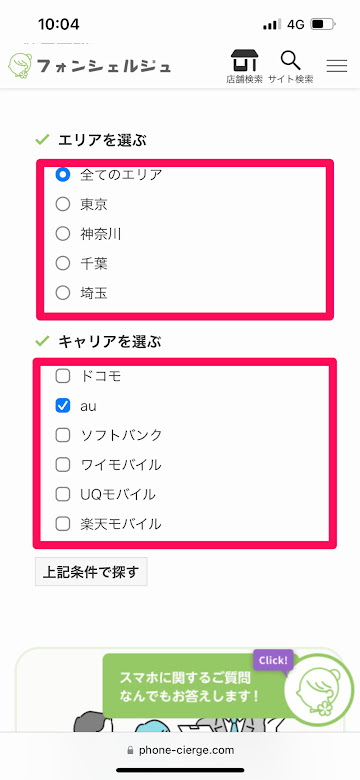Tap the phone-cierge.com address bar
360x780 pixels.
180,750
